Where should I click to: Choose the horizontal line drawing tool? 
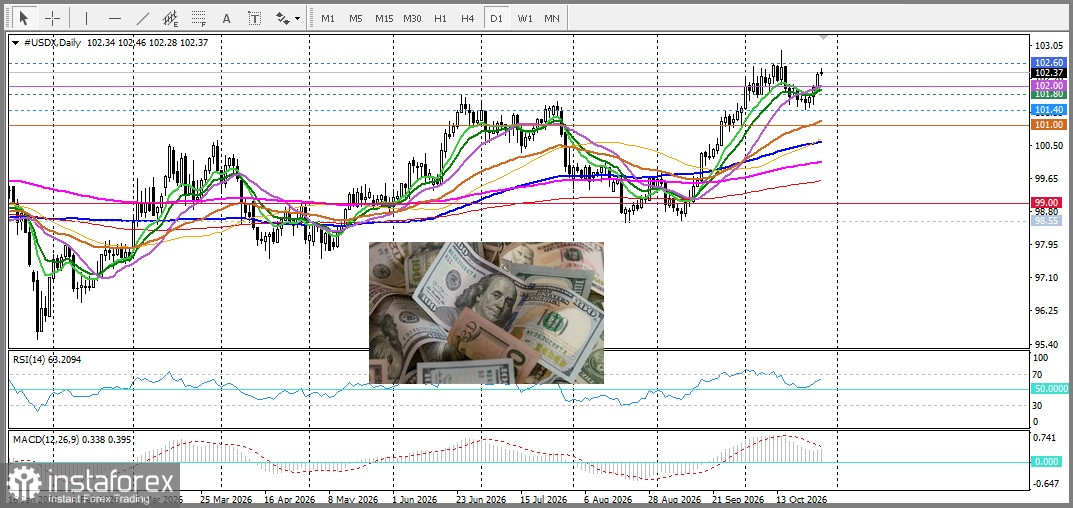pos(115,18)
